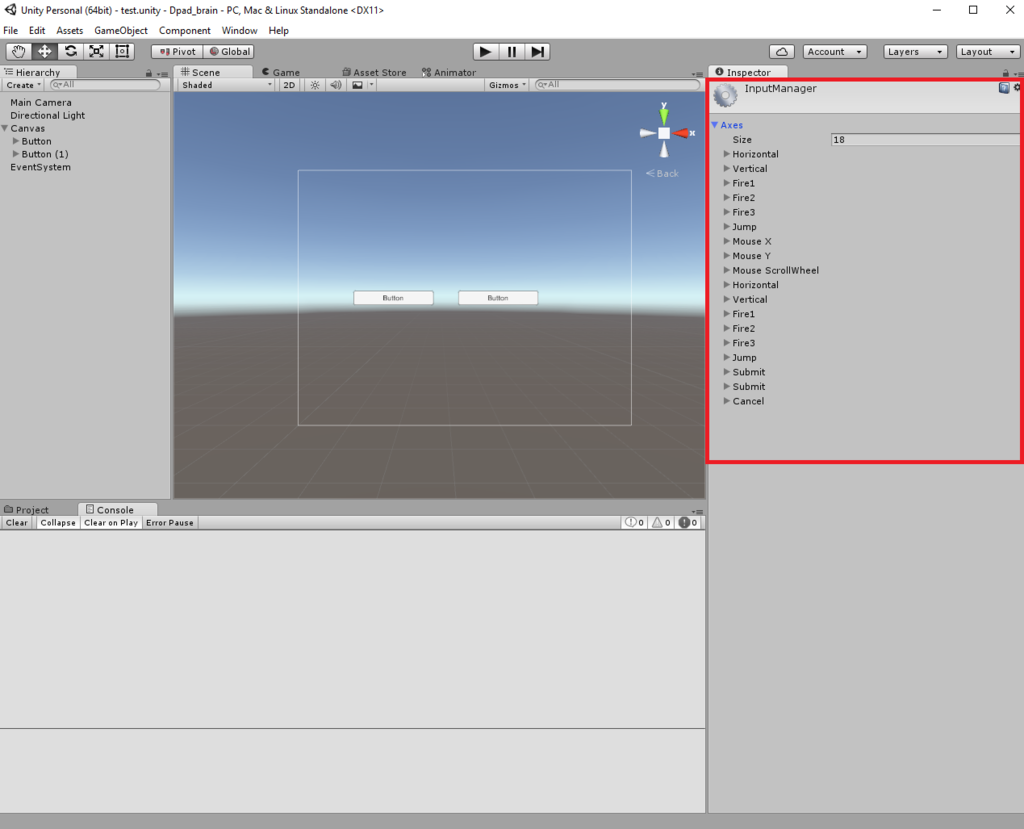Click the Axes Size field
The image size is (1024, 829).
[x=925, y=140]
